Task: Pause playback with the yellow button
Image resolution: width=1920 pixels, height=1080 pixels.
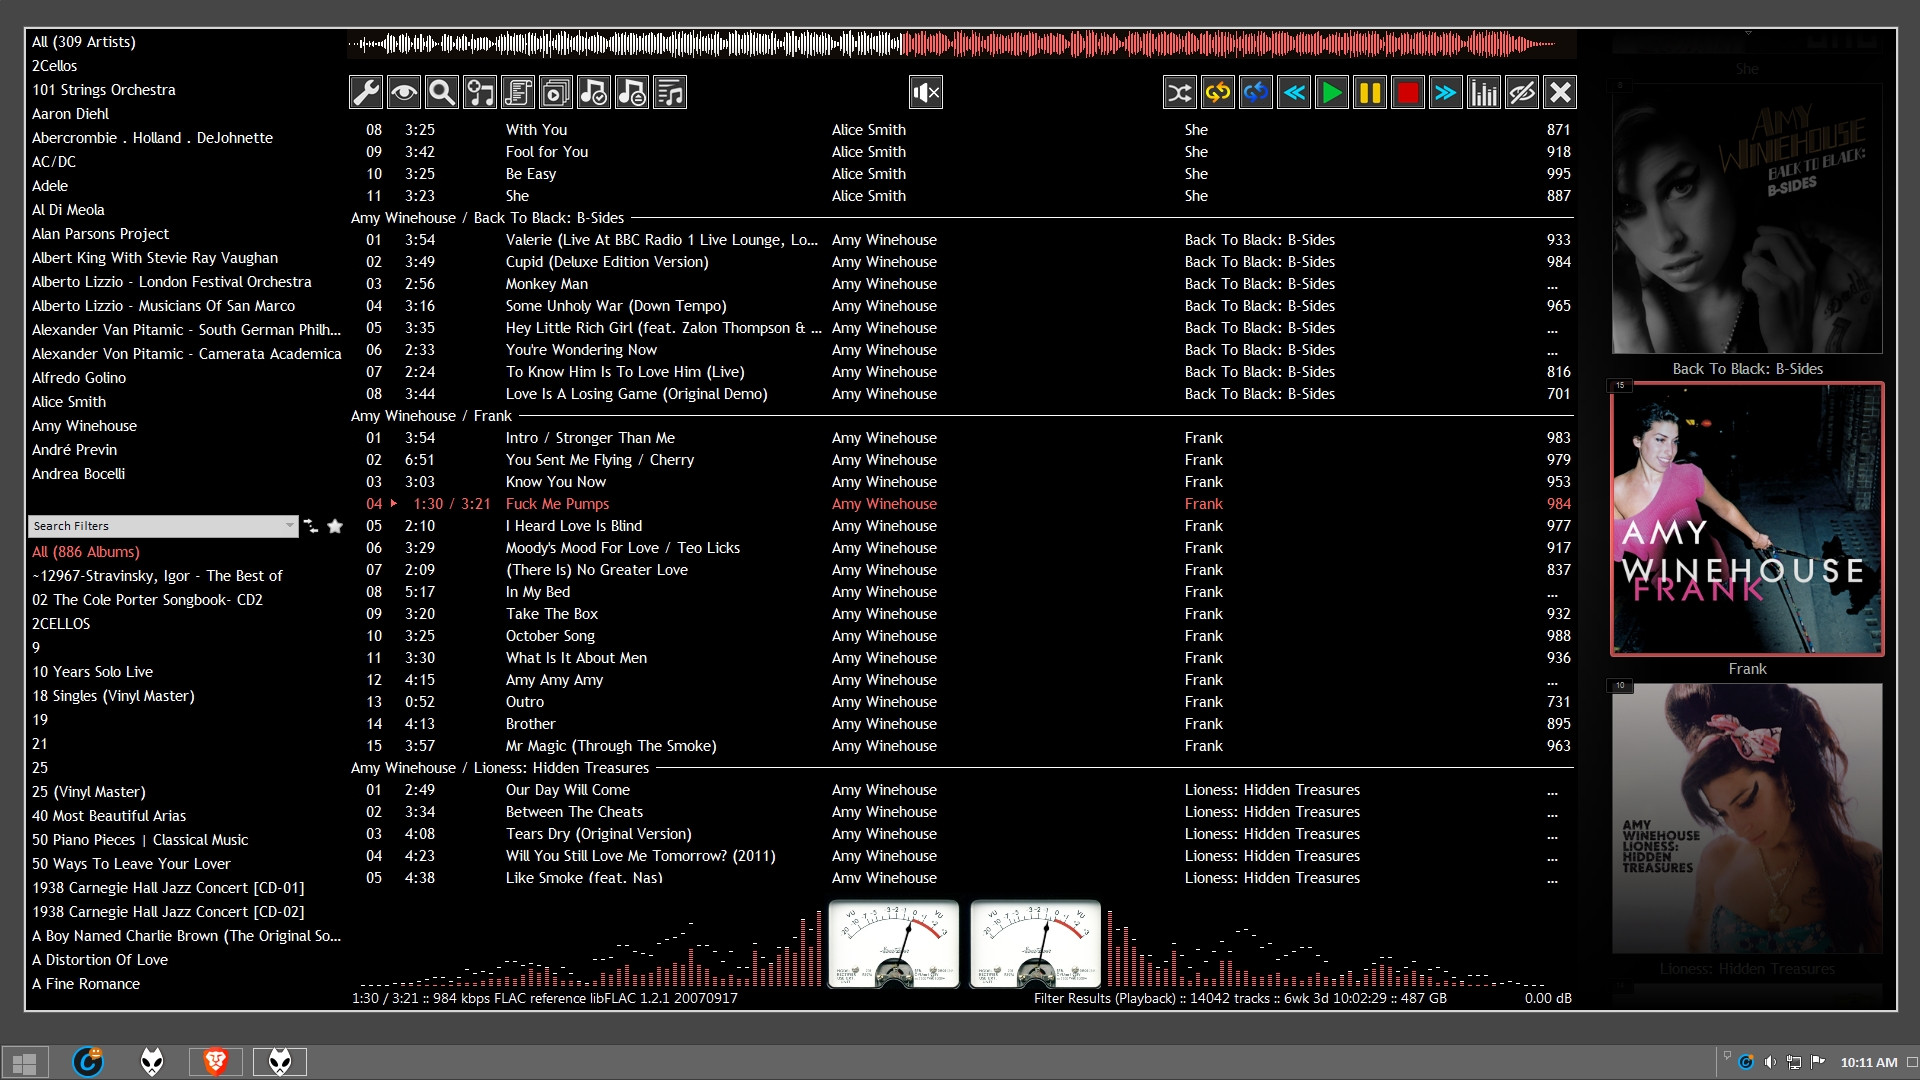Action: [1369, 93]
